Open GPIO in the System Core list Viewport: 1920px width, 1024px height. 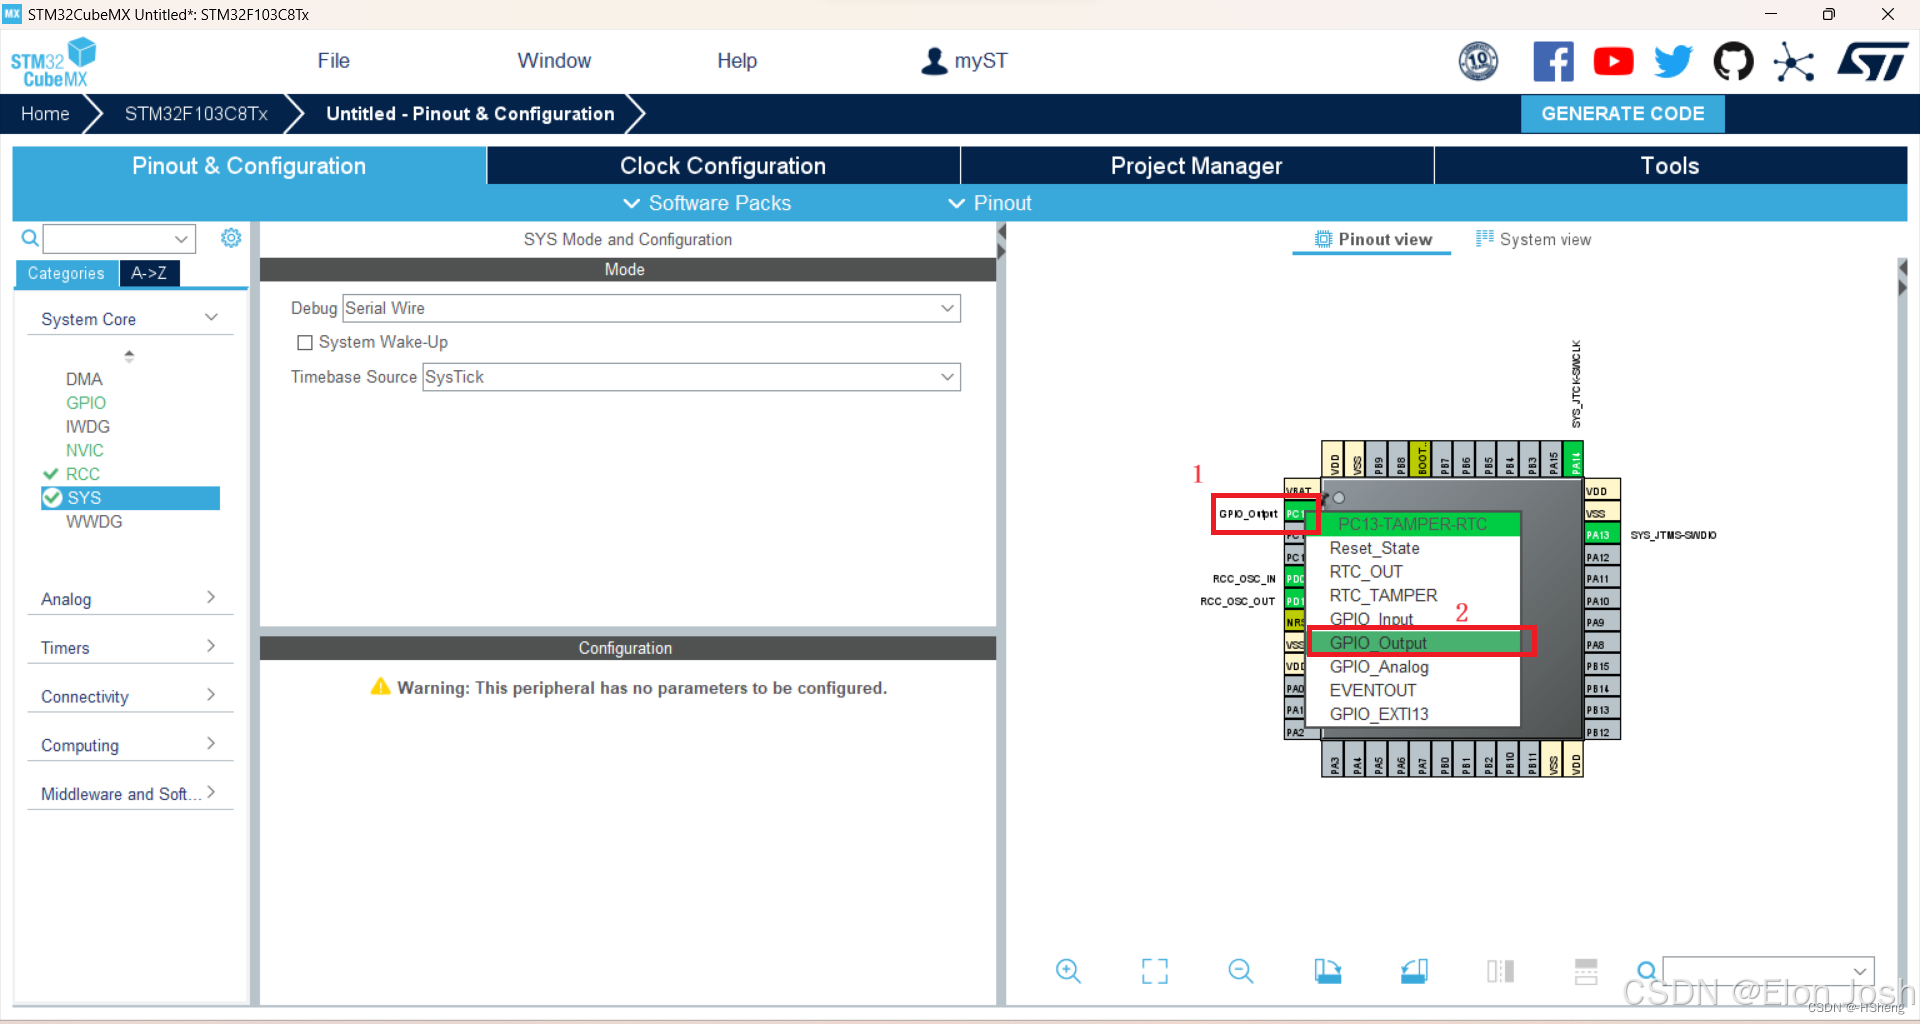point(86,403)
